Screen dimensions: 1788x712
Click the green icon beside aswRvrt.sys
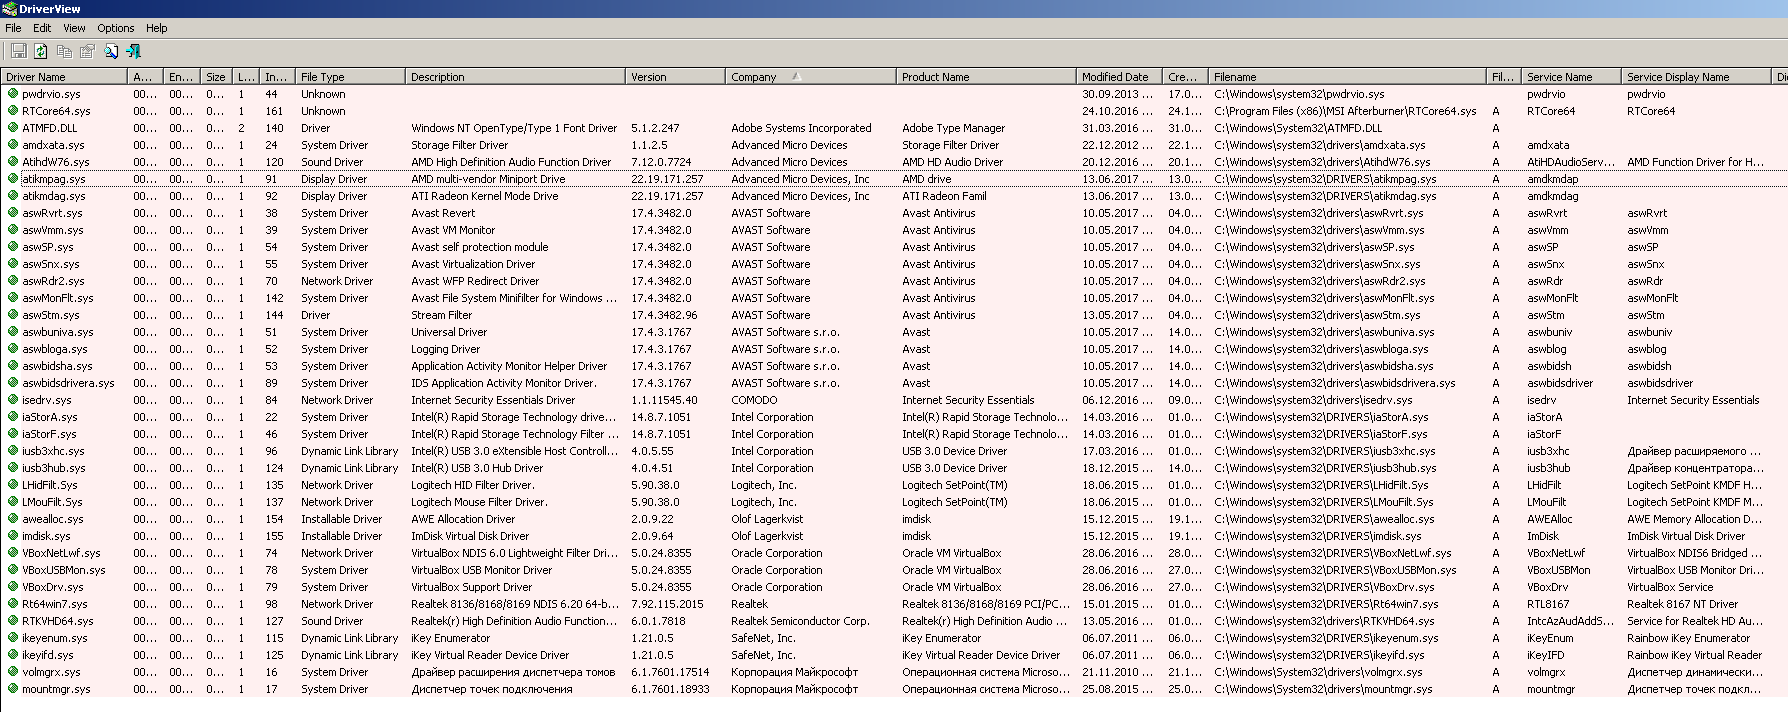click(13, 213)
